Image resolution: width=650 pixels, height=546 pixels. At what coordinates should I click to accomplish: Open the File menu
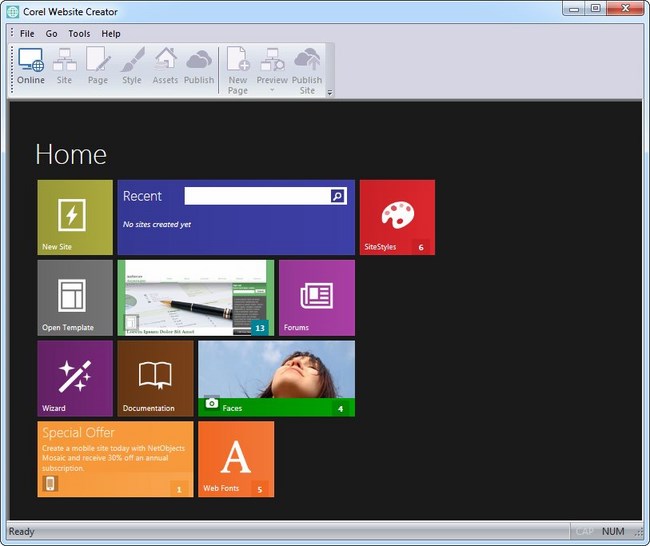pyautogui.click(x=27, y=34)
